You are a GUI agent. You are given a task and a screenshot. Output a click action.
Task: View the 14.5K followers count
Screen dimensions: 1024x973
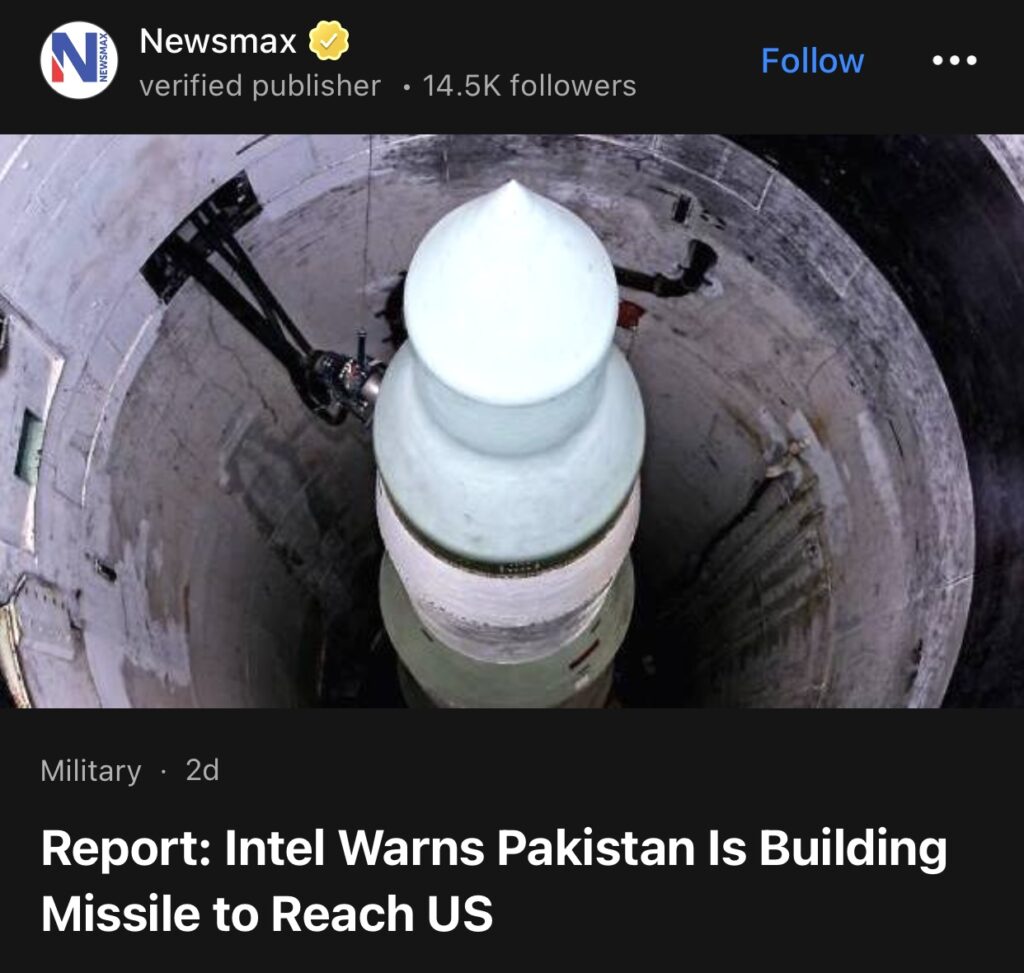529,86
